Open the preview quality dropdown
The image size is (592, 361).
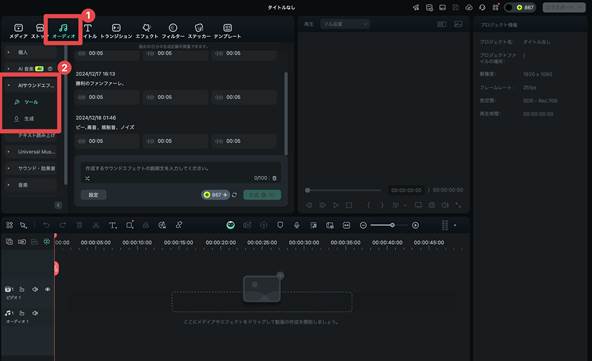[x=345, y=24]
